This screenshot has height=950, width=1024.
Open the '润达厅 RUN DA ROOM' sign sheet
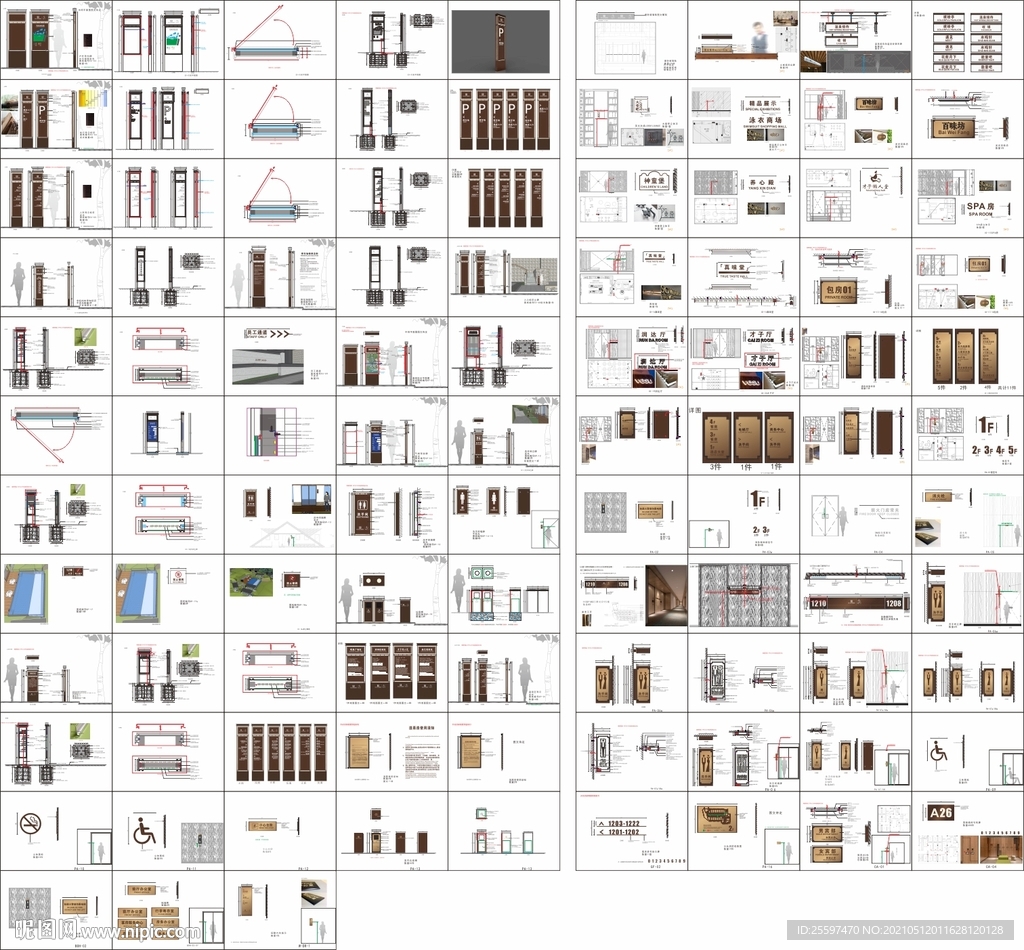point(632,356)
